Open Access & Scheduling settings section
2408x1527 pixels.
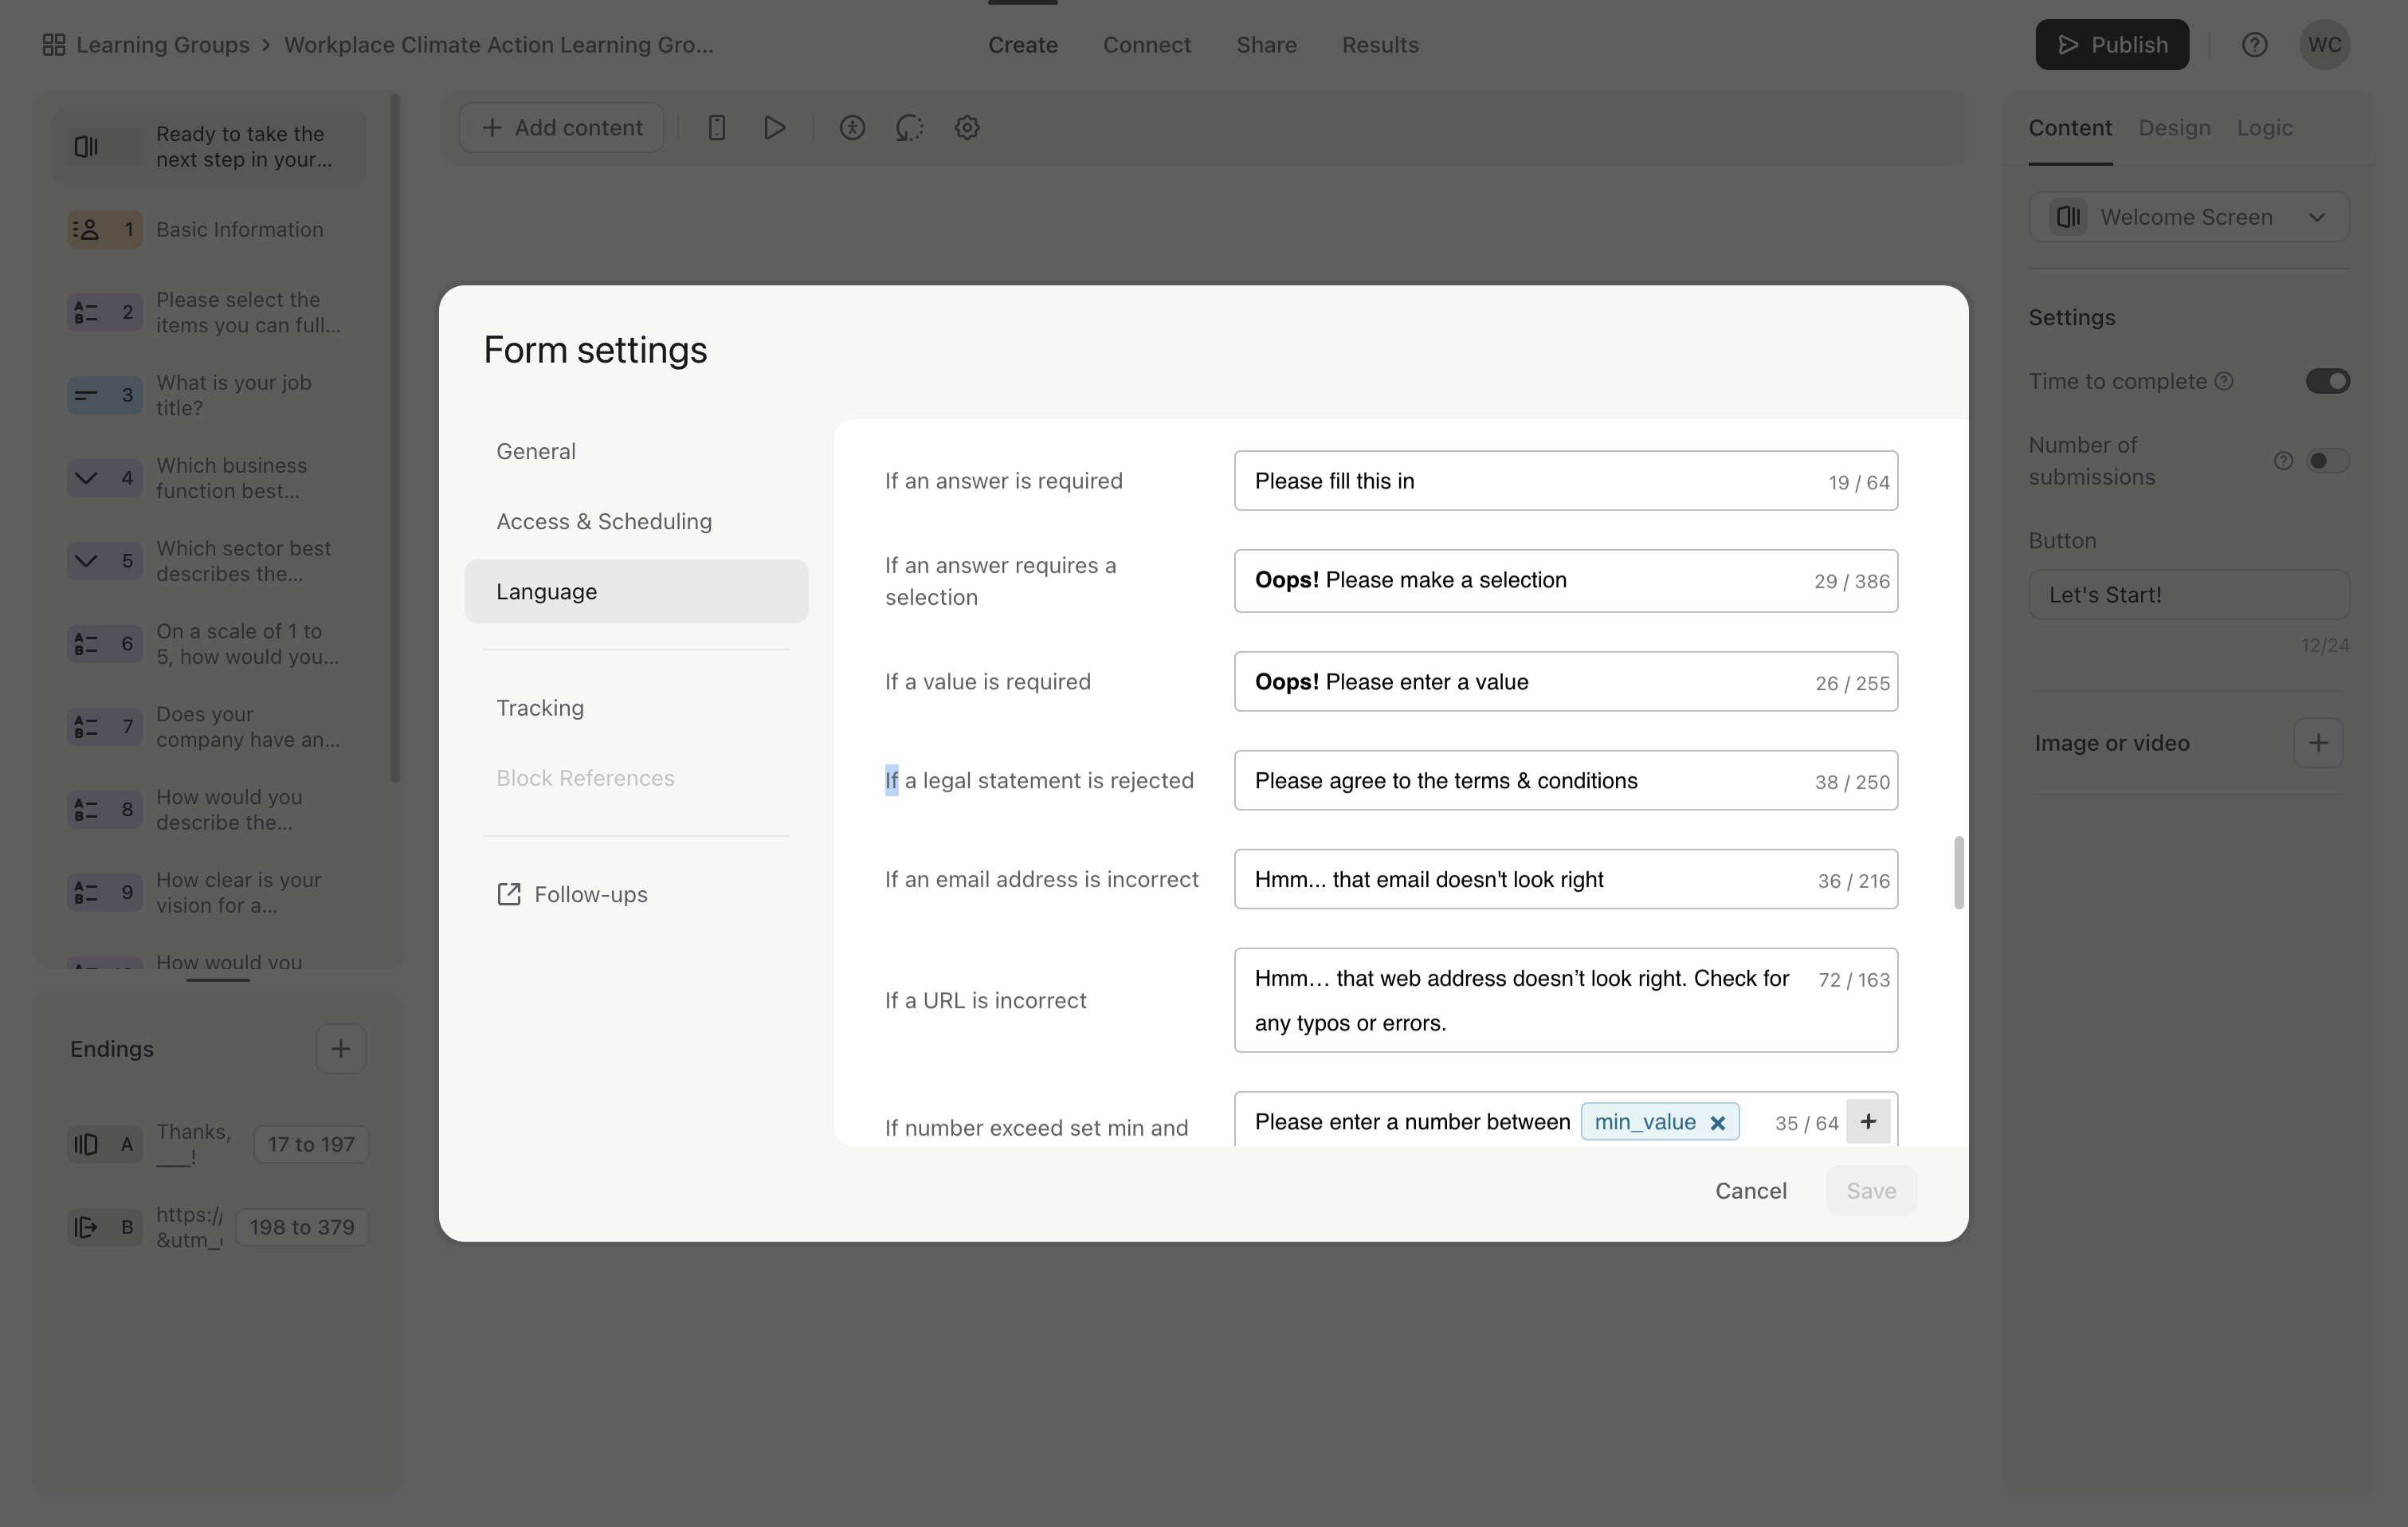click(636, 522)
